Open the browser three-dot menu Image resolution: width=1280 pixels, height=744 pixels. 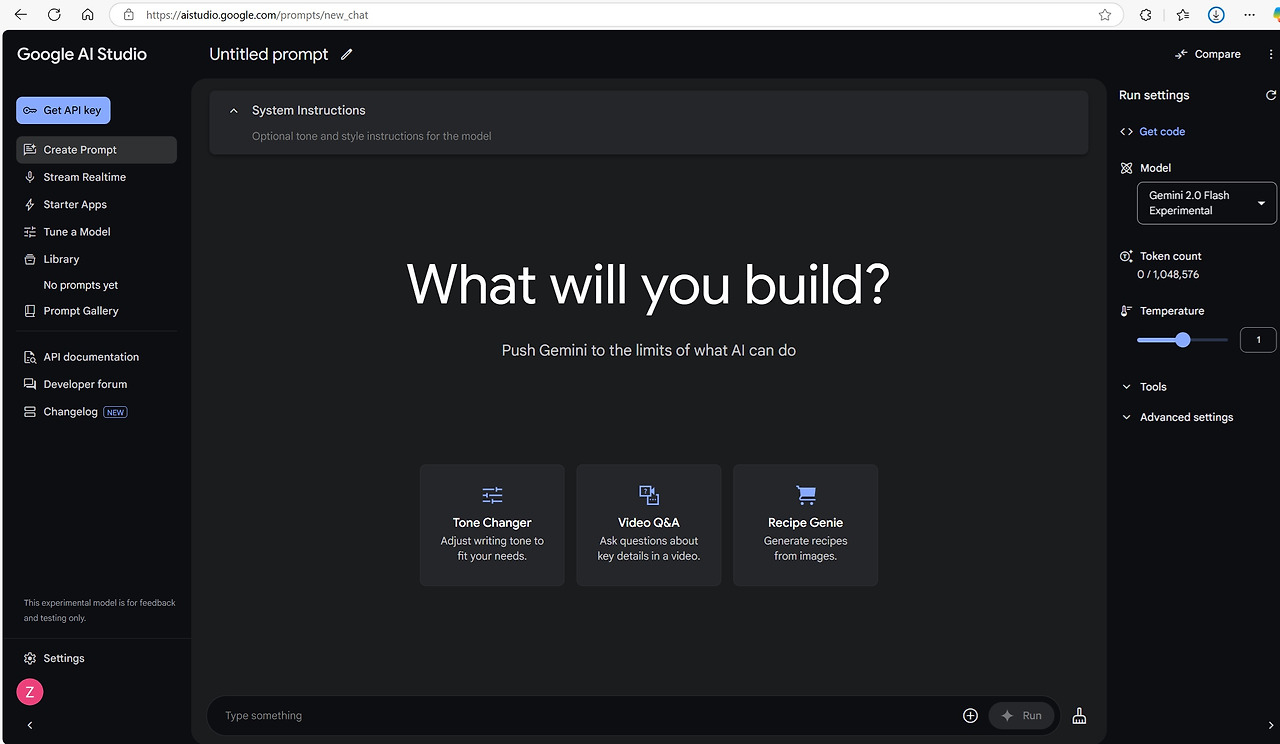pyautogui.click(x=1249, y=15)
